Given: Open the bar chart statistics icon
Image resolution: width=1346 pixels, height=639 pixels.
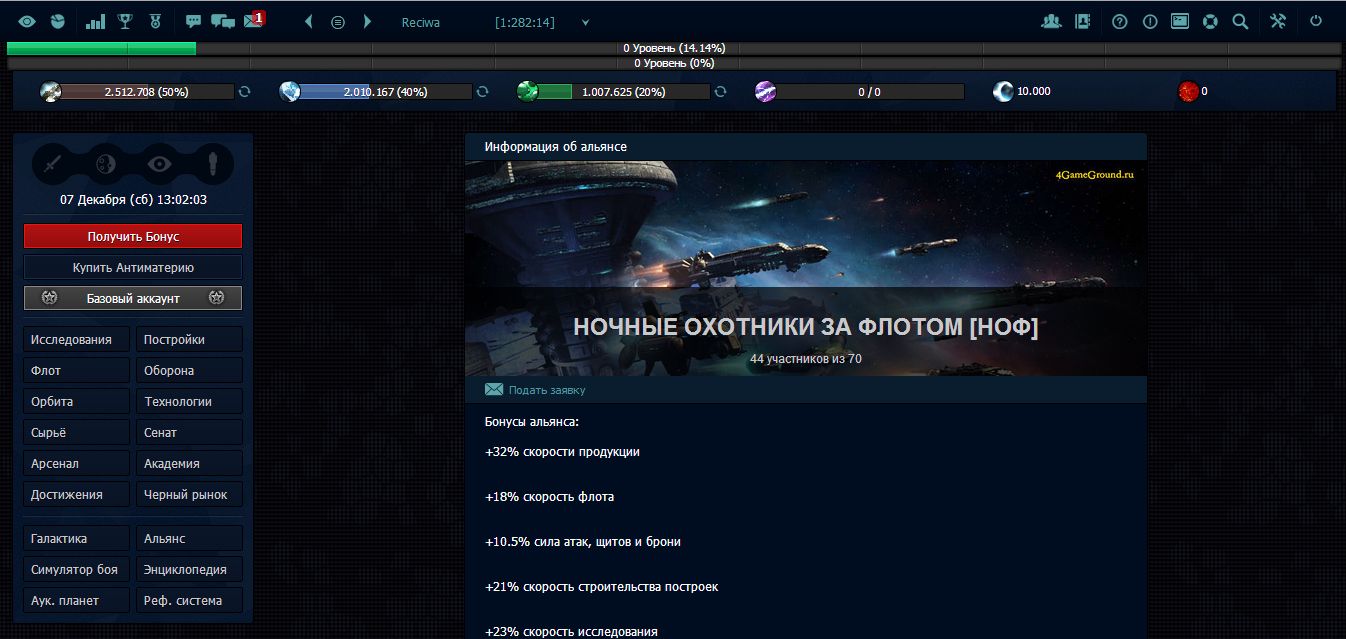Looking at the screenshot, I should 95,21.
